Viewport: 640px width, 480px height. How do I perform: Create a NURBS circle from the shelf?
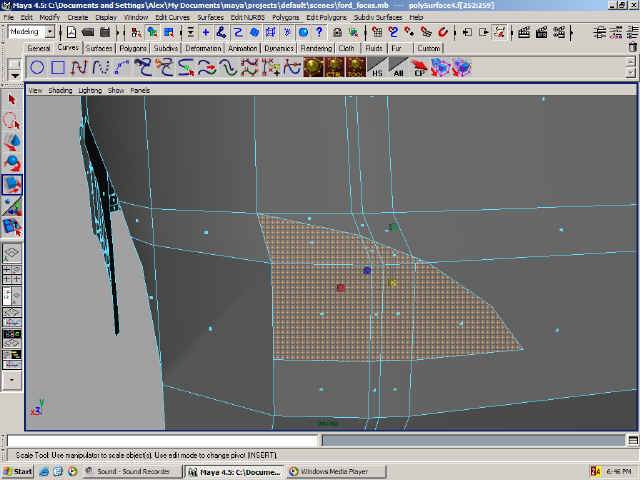(37, 68)
